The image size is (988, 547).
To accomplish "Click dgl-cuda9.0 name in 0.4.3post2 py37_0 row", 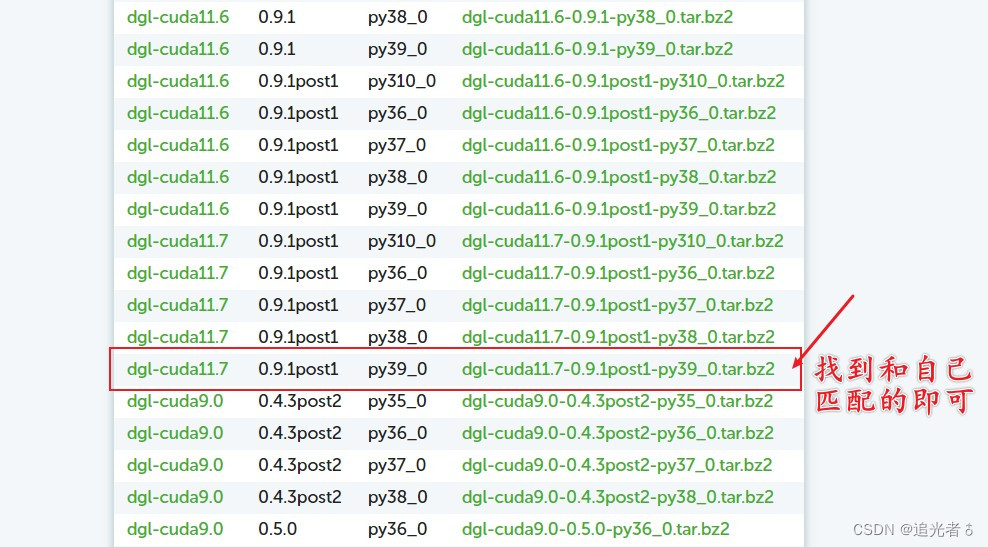I will point(175,466).
